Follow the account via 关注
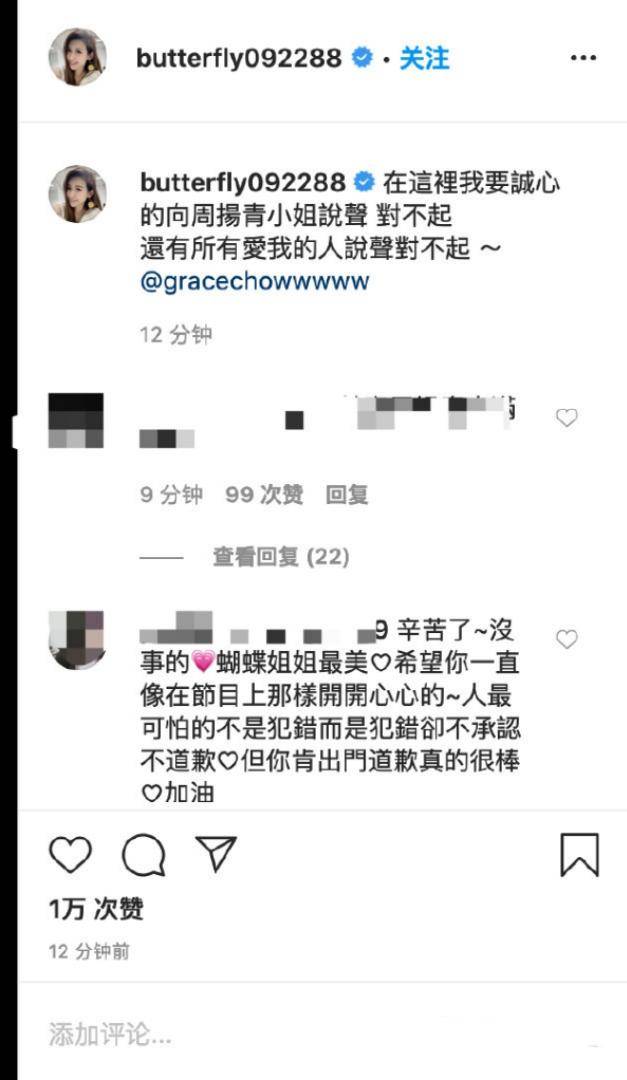627x1080 pixels. pos(424,59)
